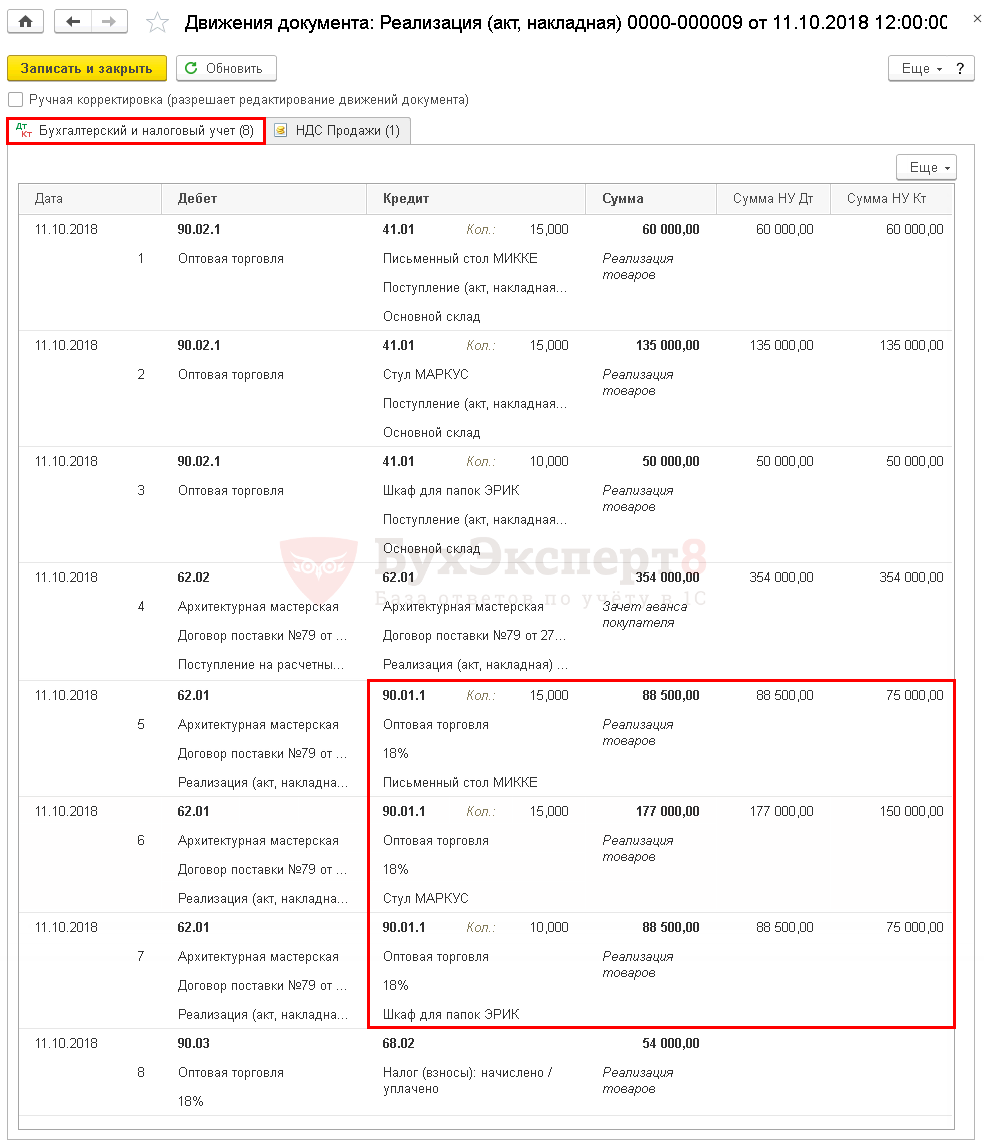Screen dimensions: 984x1144
Task: Expand the Еще menu above the table
Action: pos(926,168)
